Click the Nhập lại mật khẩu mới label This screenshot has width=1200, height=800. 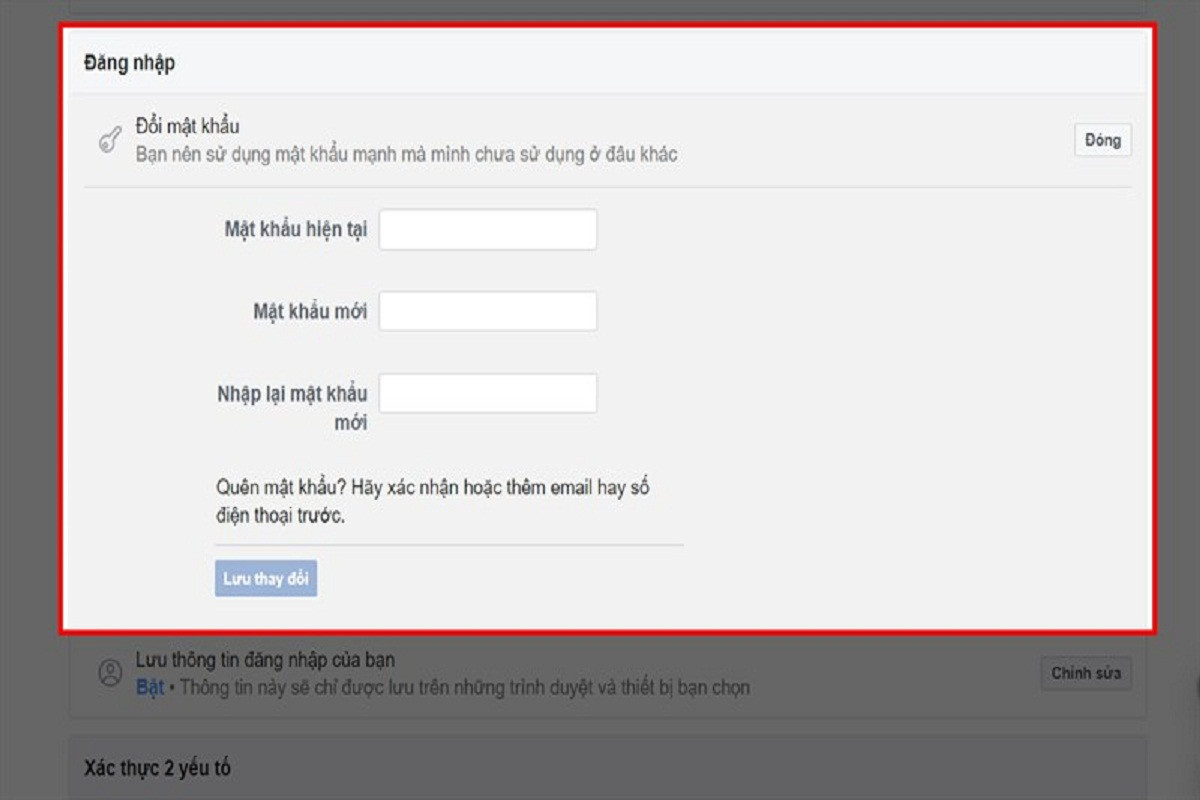(x=292, y=408)
